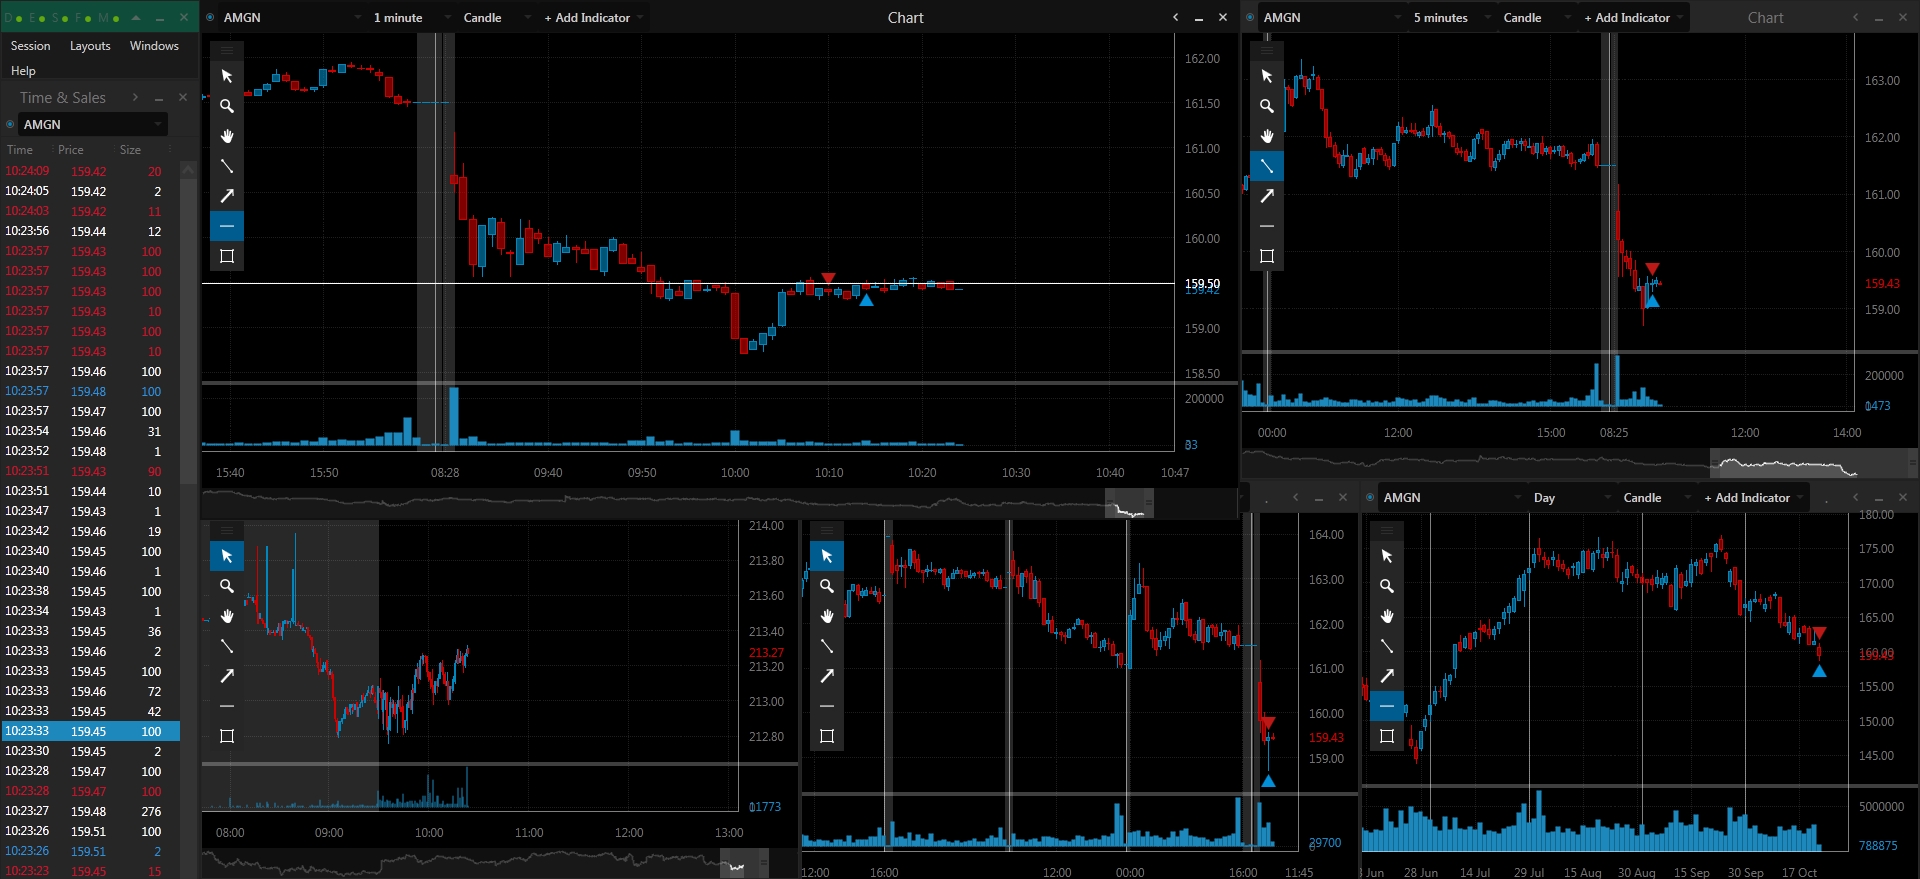Pick the rectangle tool in the Day chart

coord(1387,736)
